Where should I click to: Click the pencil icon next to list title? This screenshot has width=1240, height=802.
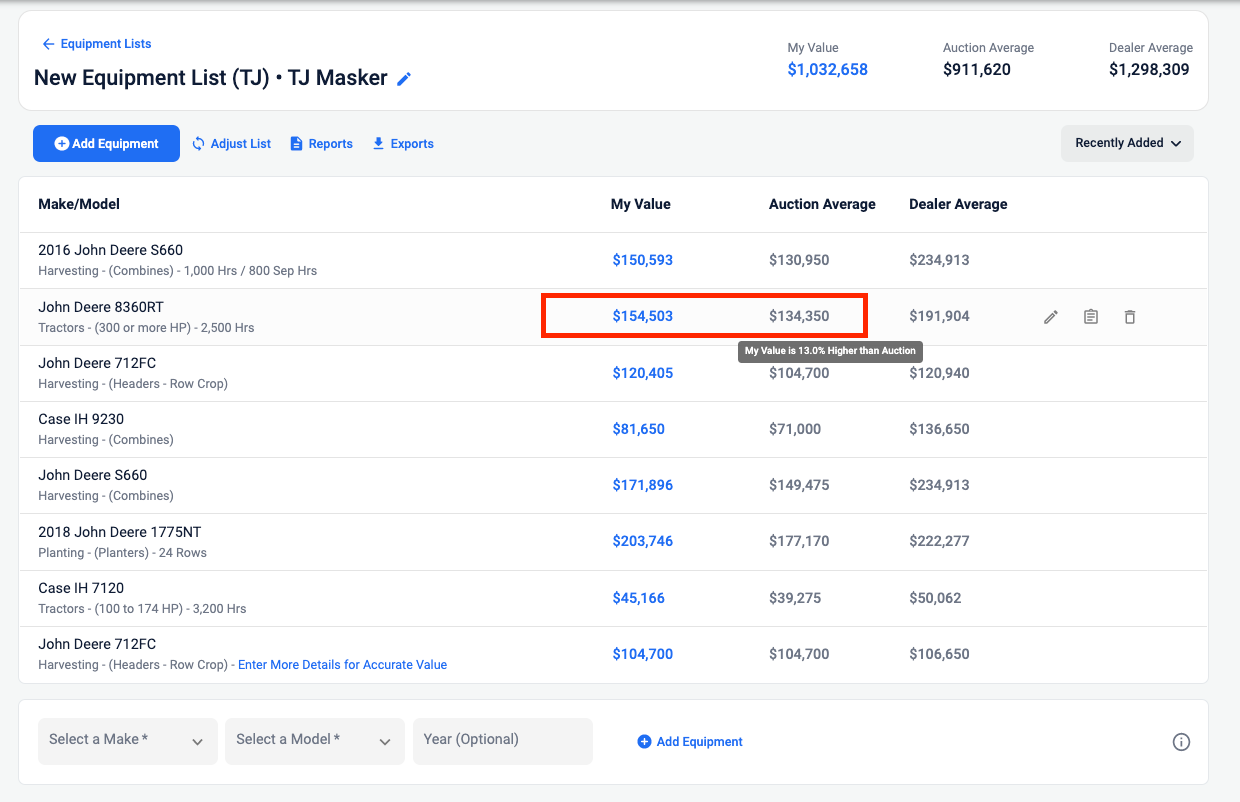404,79
